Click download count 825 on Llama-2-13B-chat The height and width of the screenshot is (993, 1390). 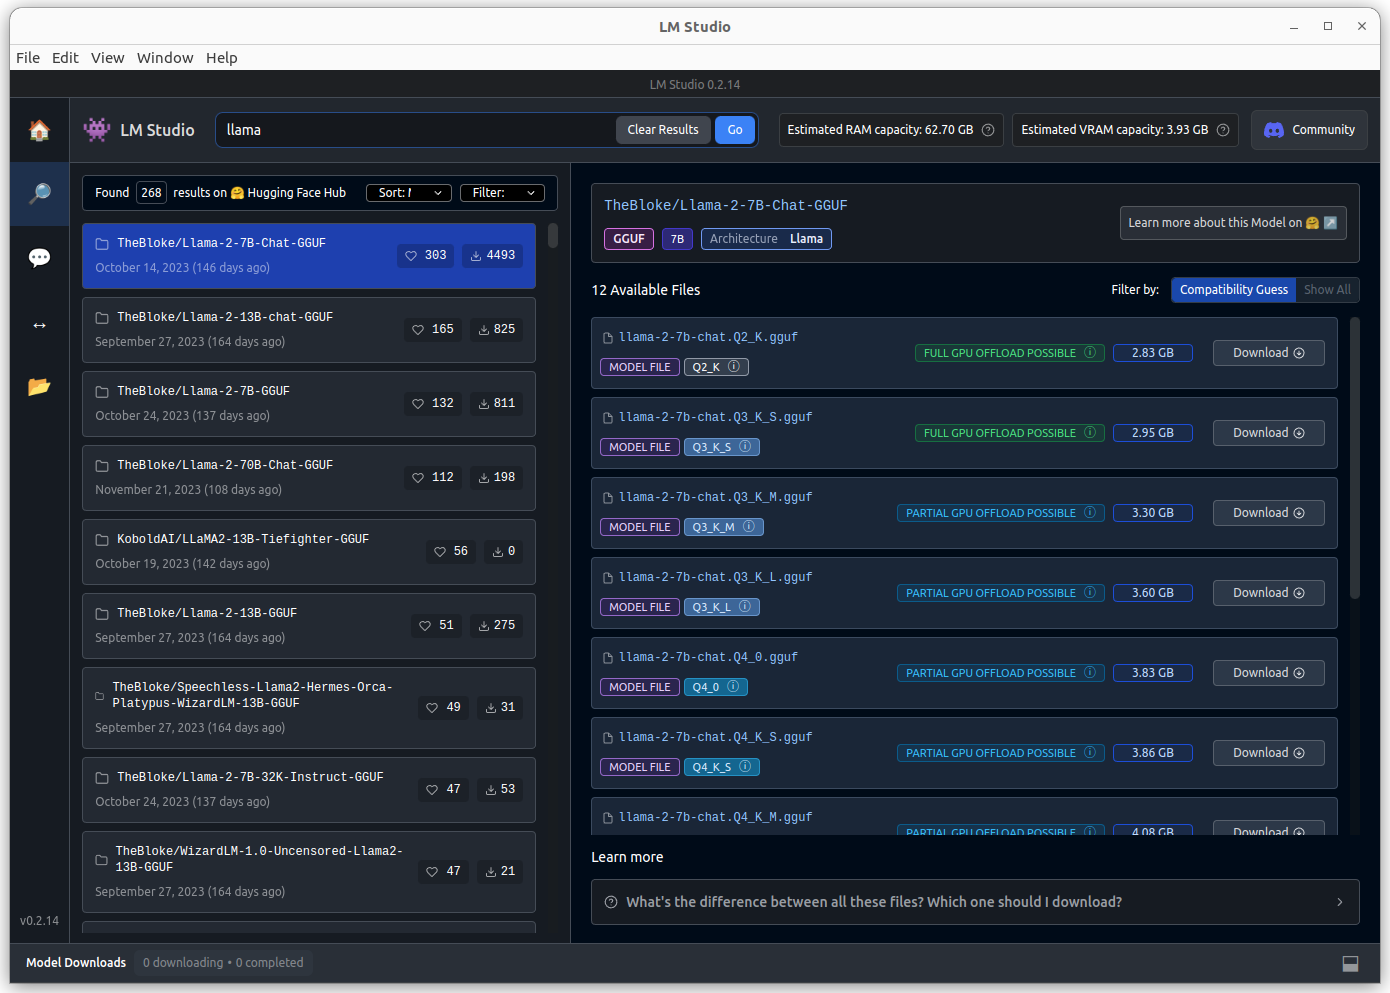click(497, 329)
